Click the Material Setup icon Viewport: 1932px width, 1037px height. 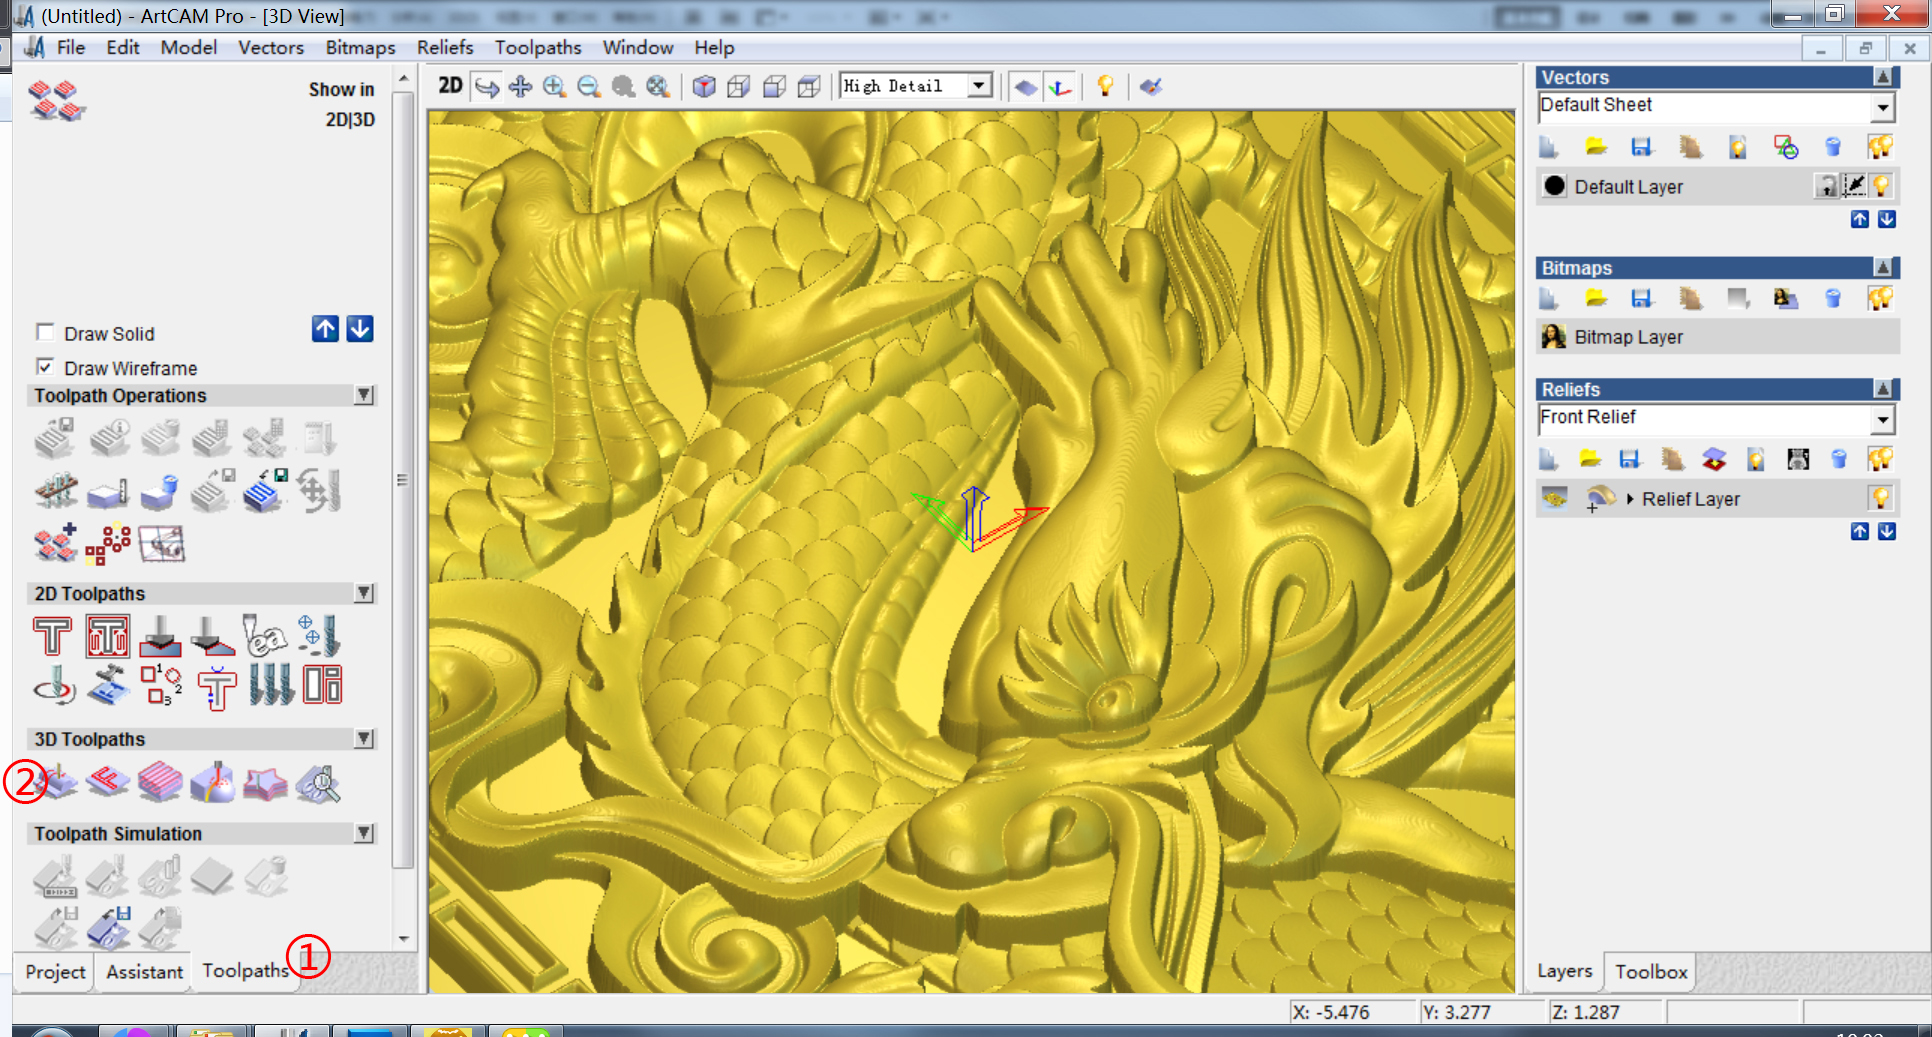click(x=108, y=491)
